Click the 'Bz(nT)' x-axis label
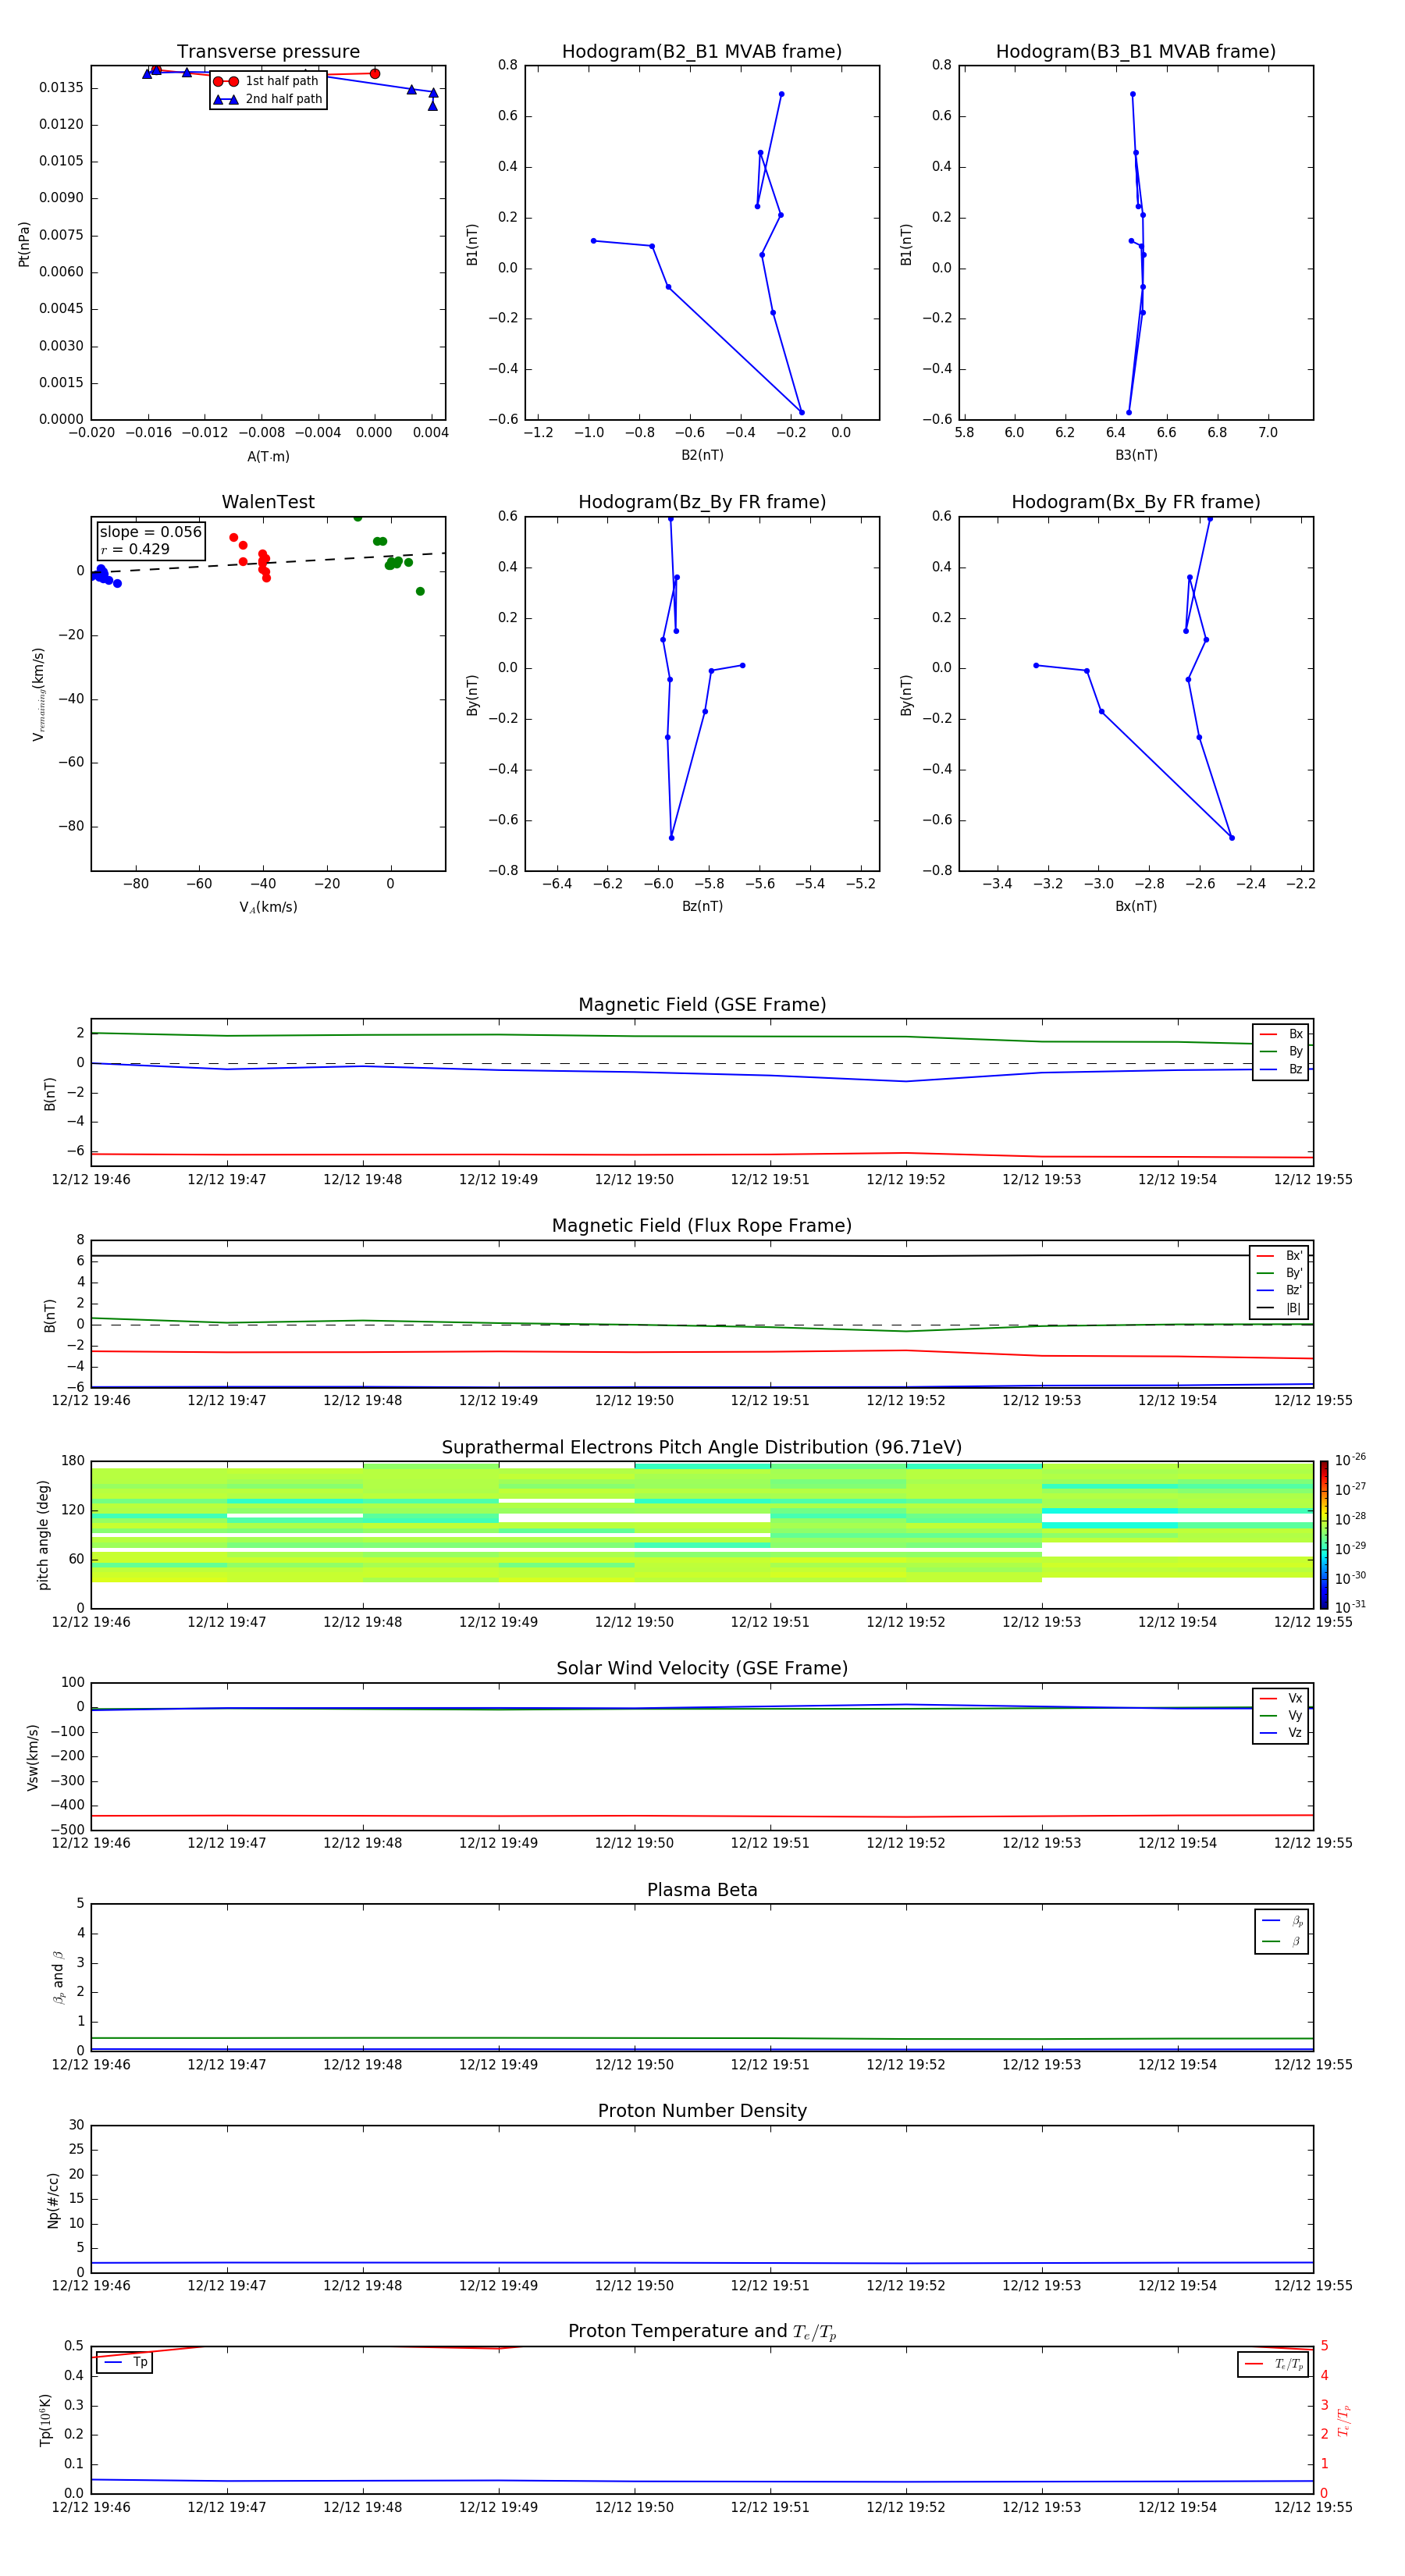This screenshot has height=2576, width=1405. (702, 907)
